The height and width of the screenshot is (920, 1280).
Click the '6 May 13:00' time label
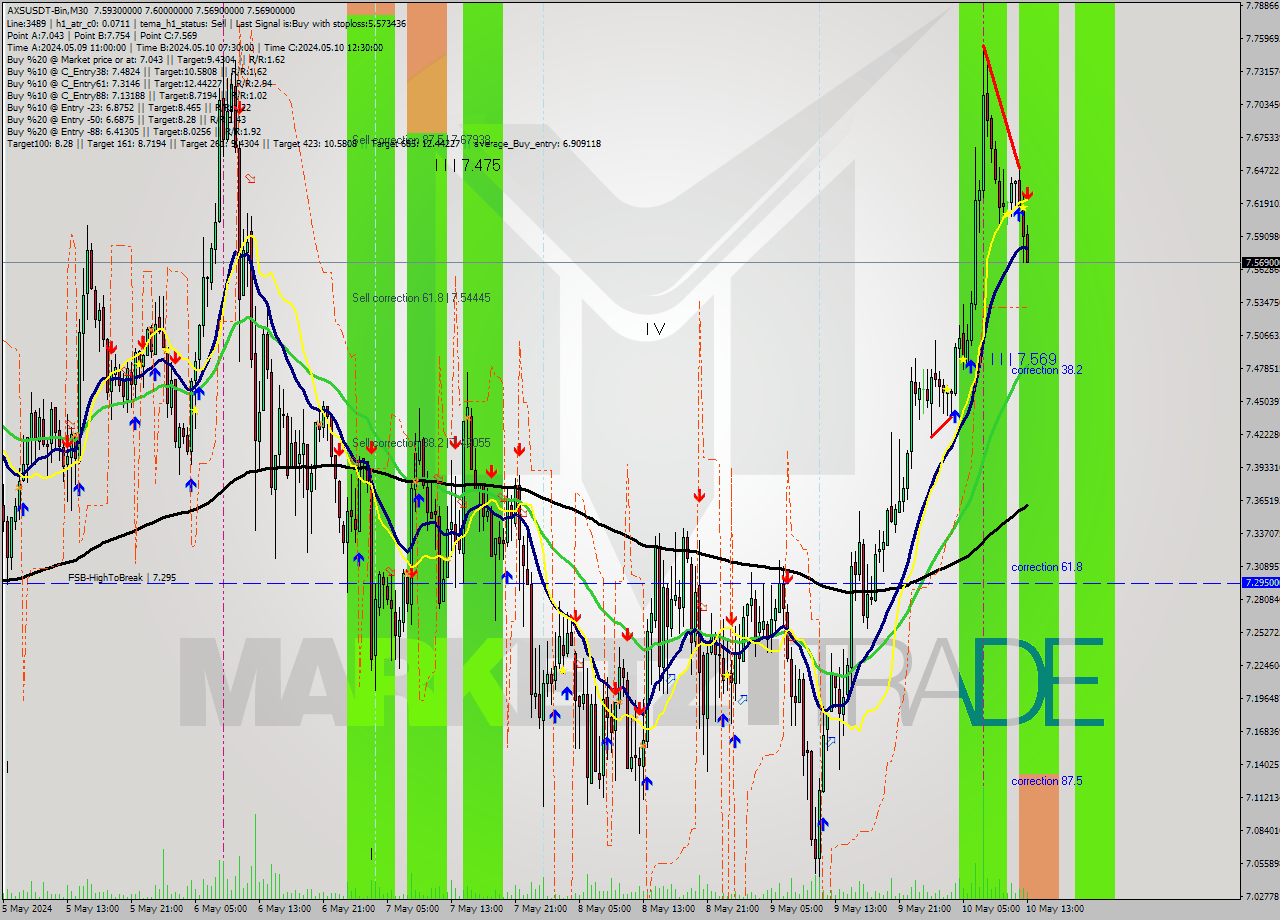click(285, 909)
